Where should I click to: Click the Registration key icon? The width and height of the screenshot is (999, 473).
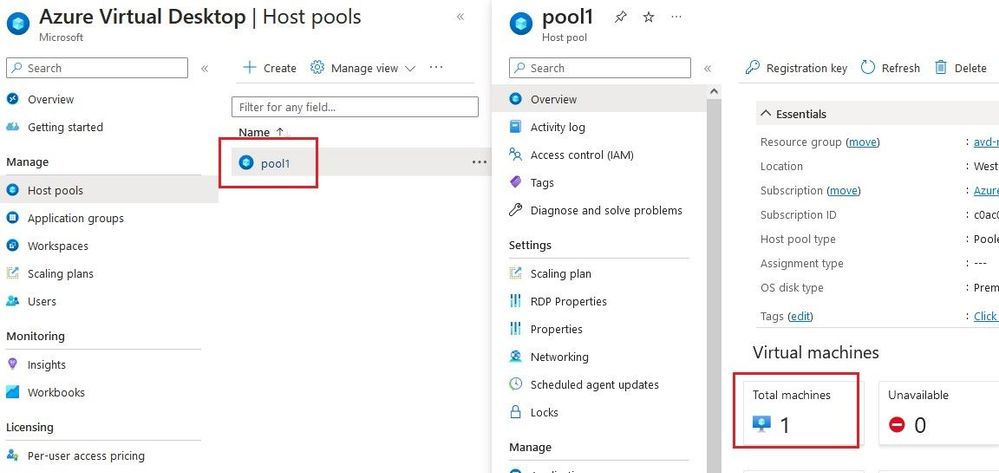tap(752, 67)
